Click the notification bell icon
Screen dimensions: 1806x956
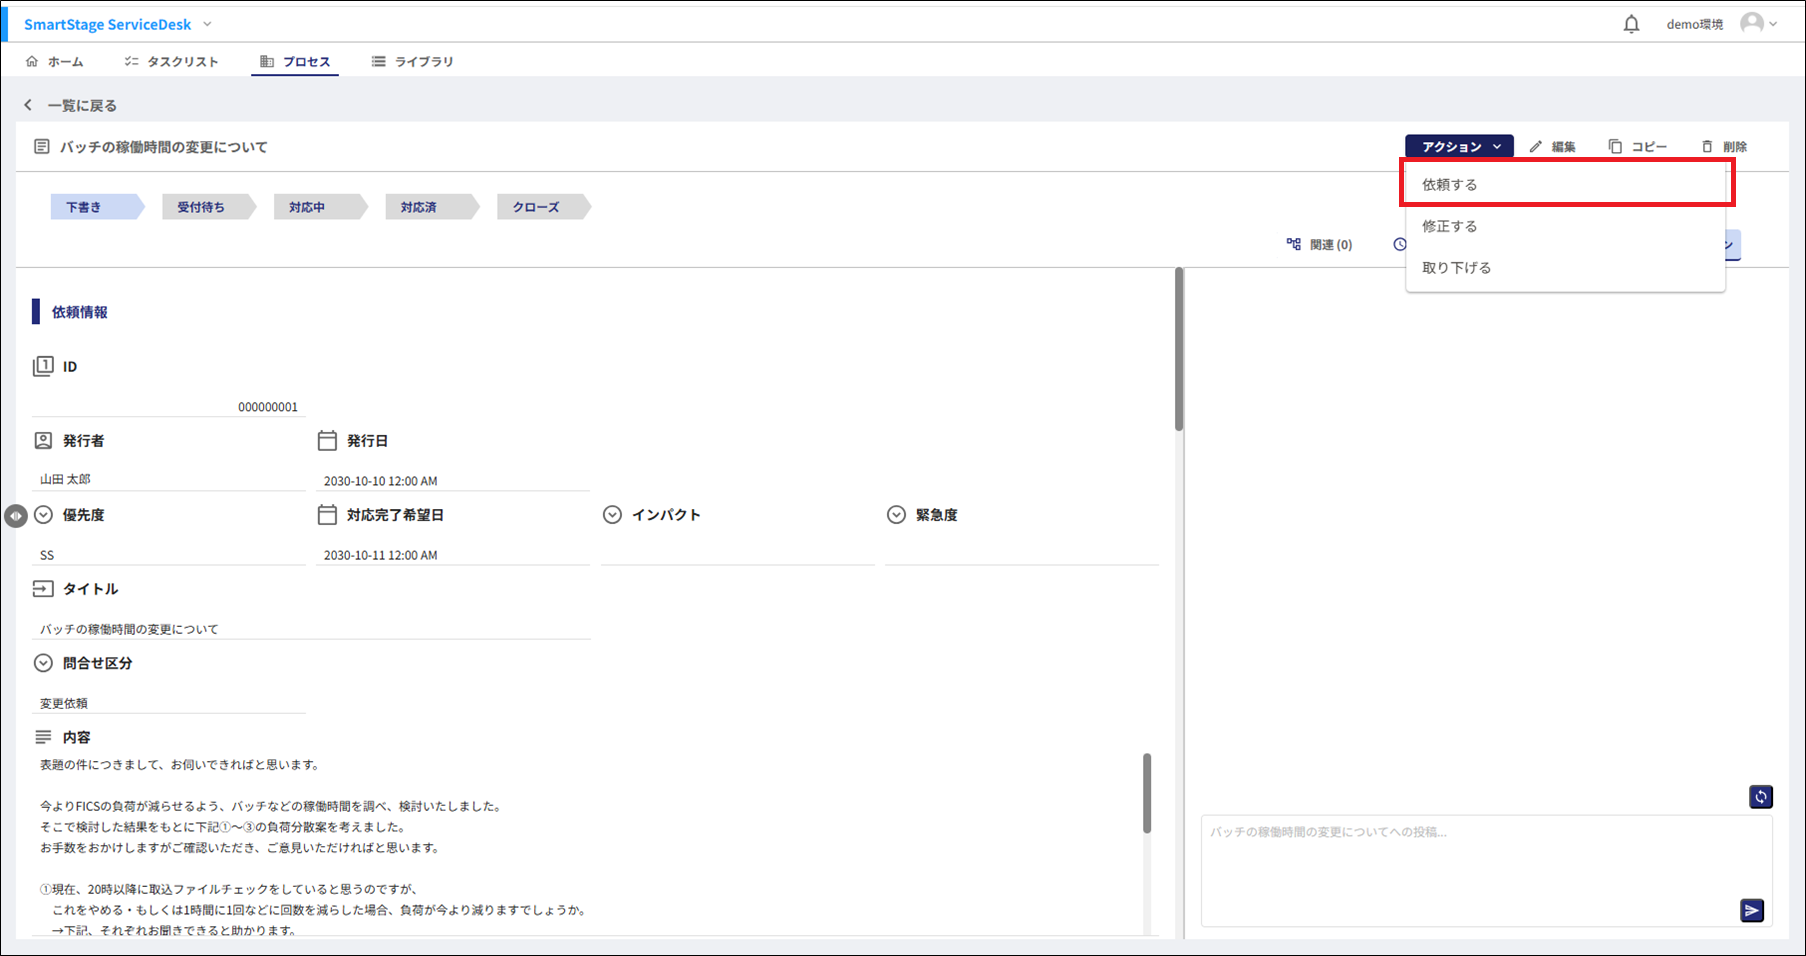1631,24
